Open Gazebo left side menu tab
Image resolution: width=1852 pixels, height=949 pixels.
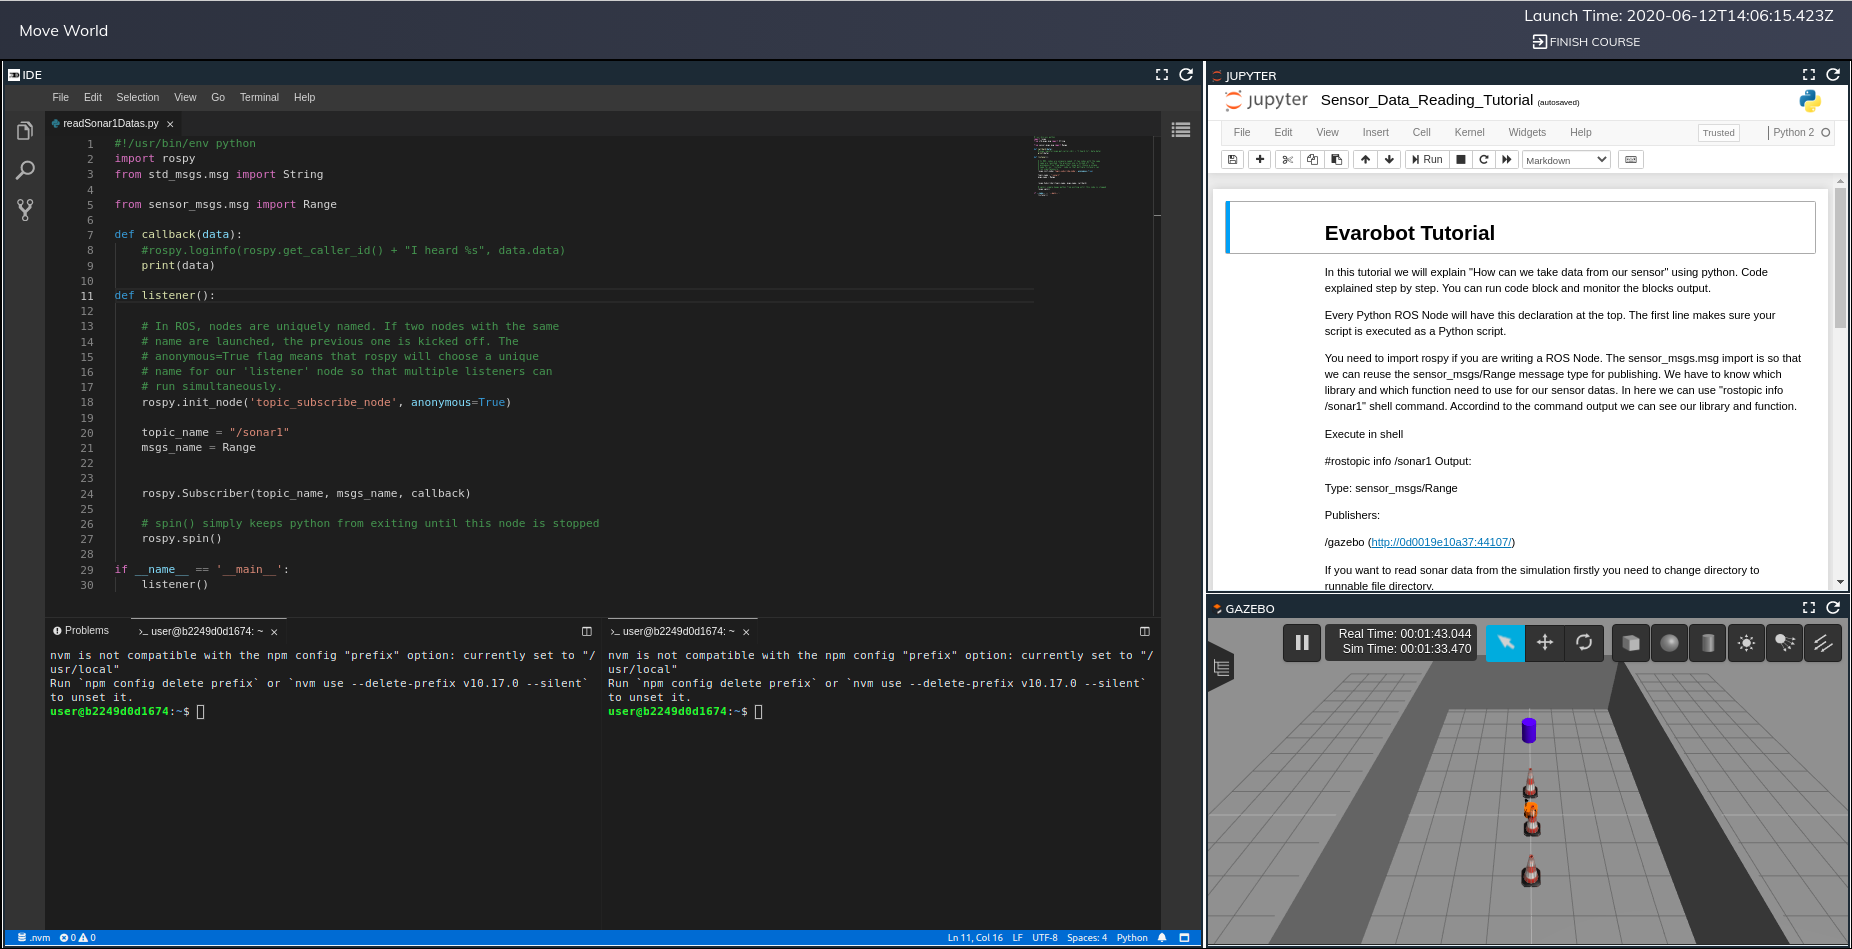(x=1221, y=668)
